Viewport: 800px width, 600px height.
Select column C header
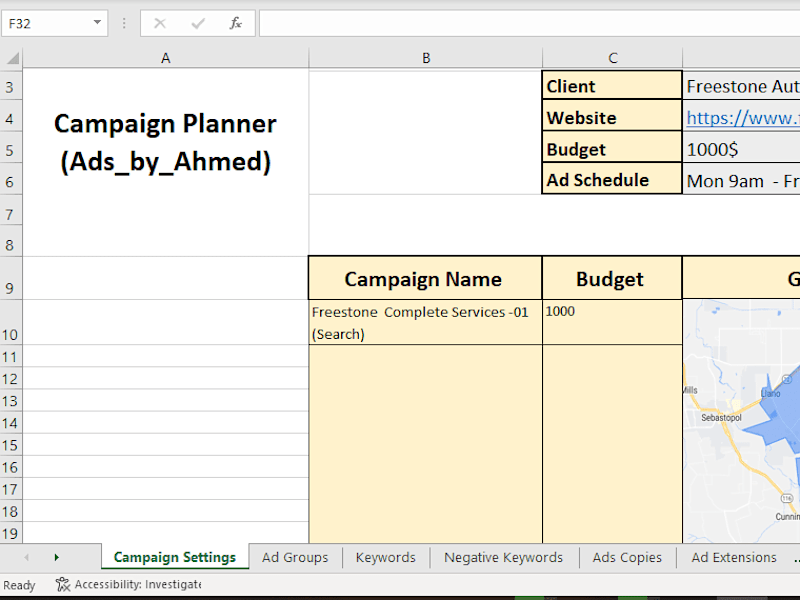(613, 58)
